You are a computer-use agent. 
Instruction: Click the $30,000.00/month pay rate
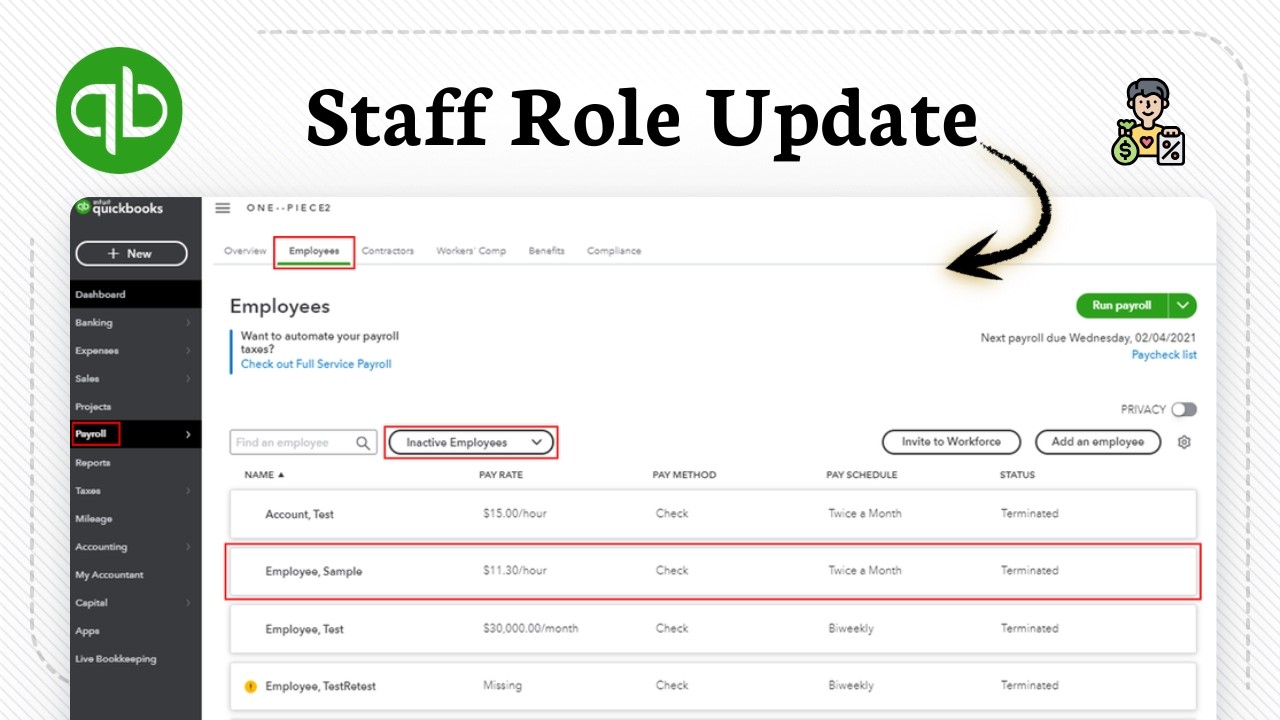(x=530, y=629)
